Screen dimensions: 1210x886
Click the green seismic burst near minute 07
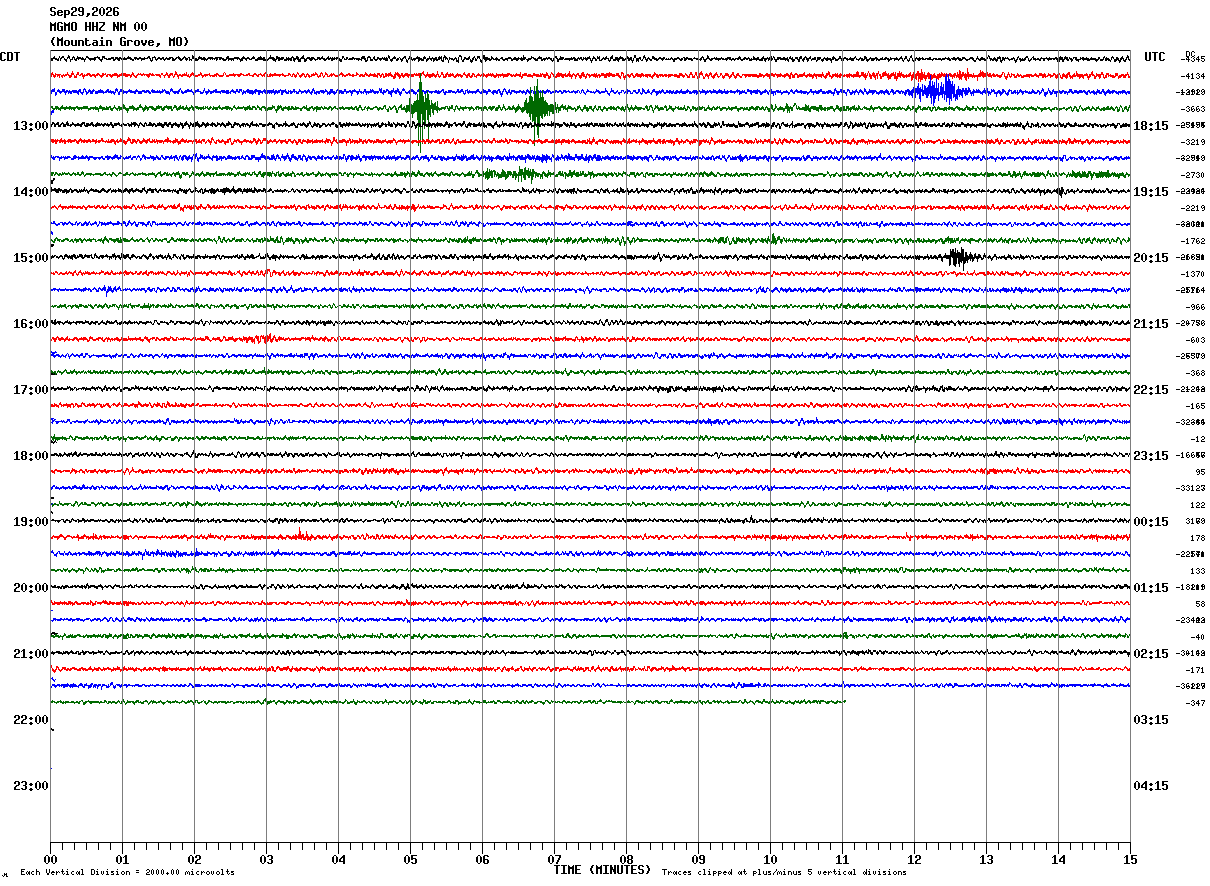tap(538, 108)
